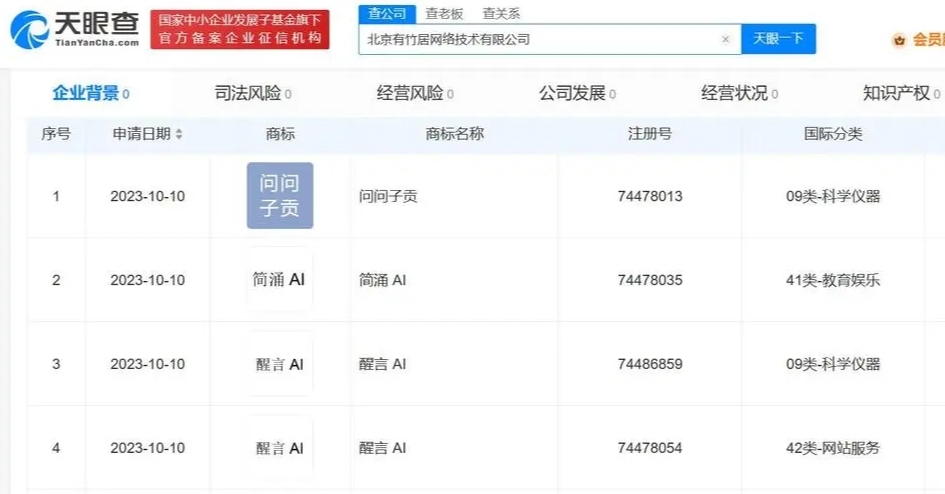Open the TianYanCha logo homepage
The height and width of the screenshot is (494, 945).
click(x=75, y=30)
